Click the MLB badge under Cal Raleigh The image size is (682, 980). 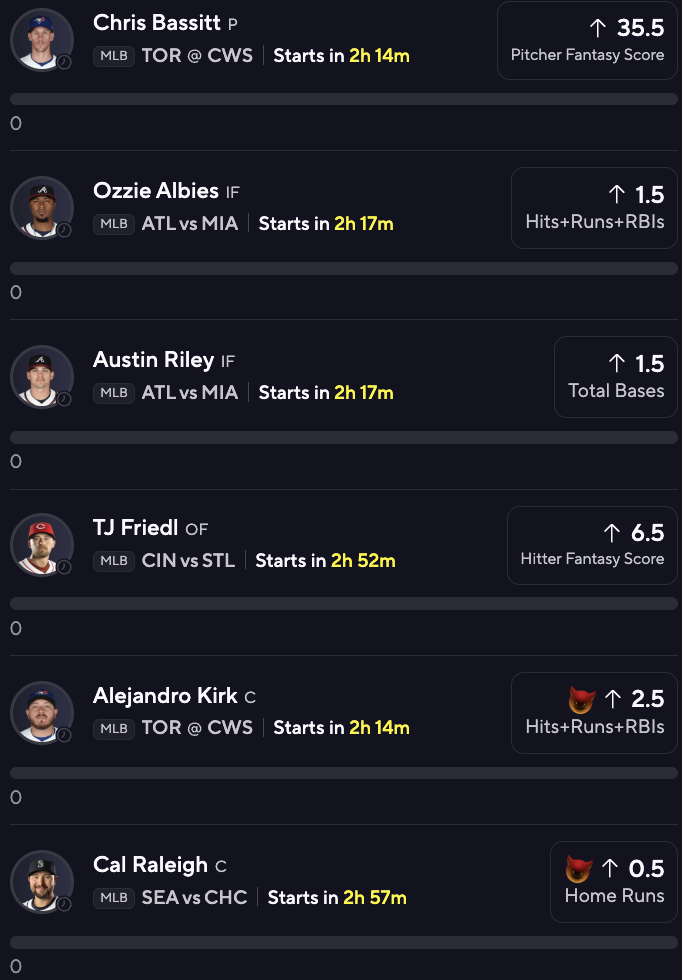tap(113, 898)
